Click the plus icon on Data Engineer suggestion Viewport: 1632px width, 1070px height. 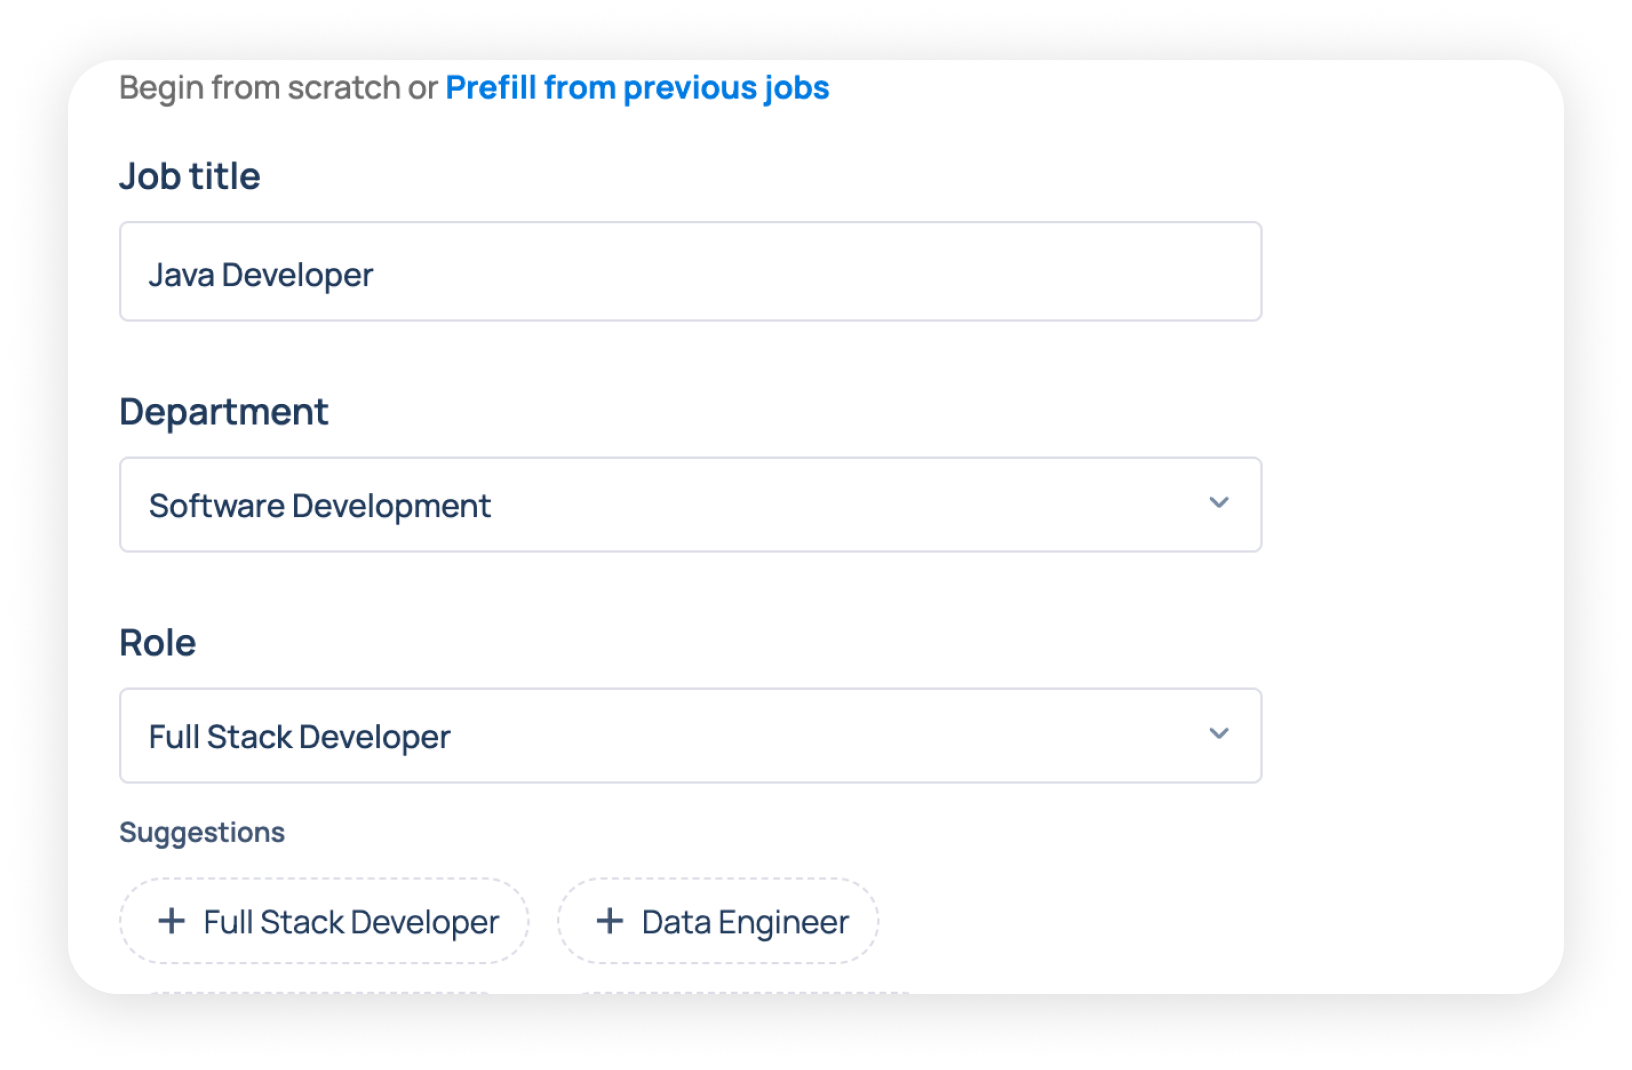pos(610,921)
